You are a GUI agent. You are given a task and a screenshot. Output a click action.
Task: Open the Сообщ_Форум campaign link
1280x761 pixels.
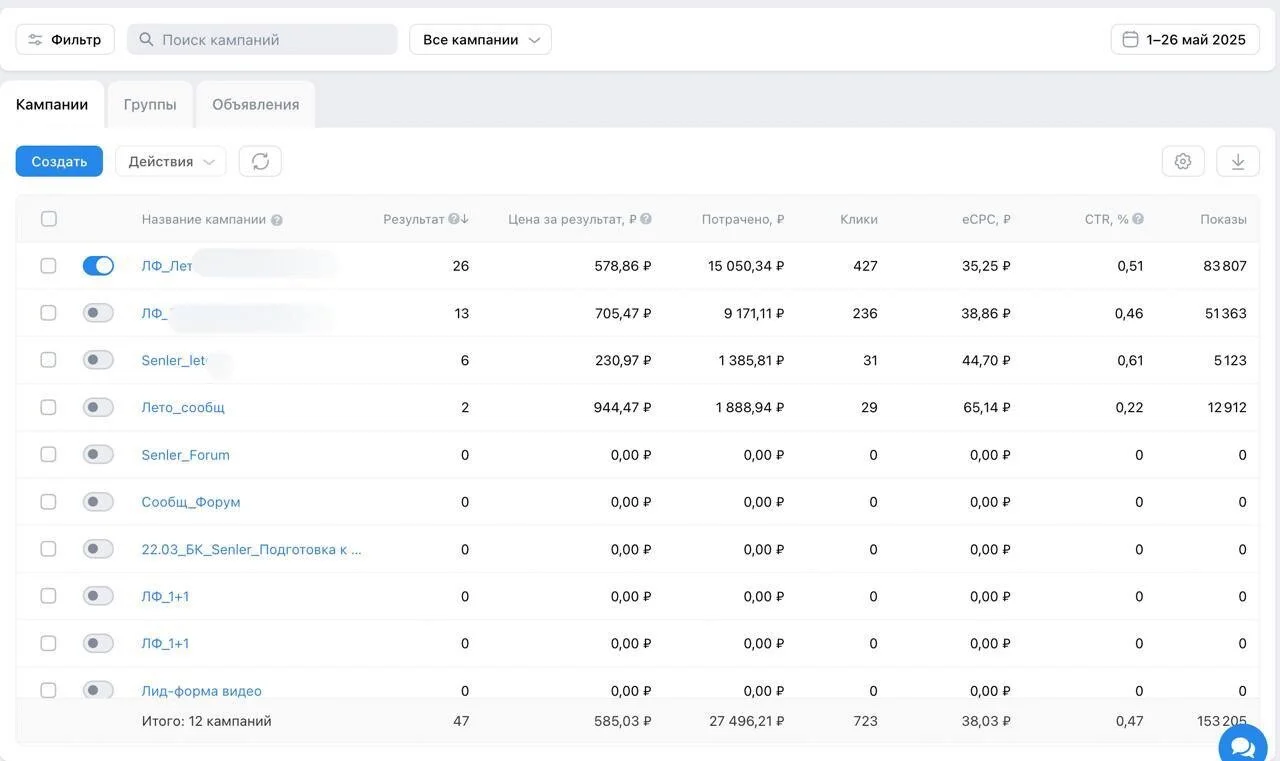tap(191, 502)
